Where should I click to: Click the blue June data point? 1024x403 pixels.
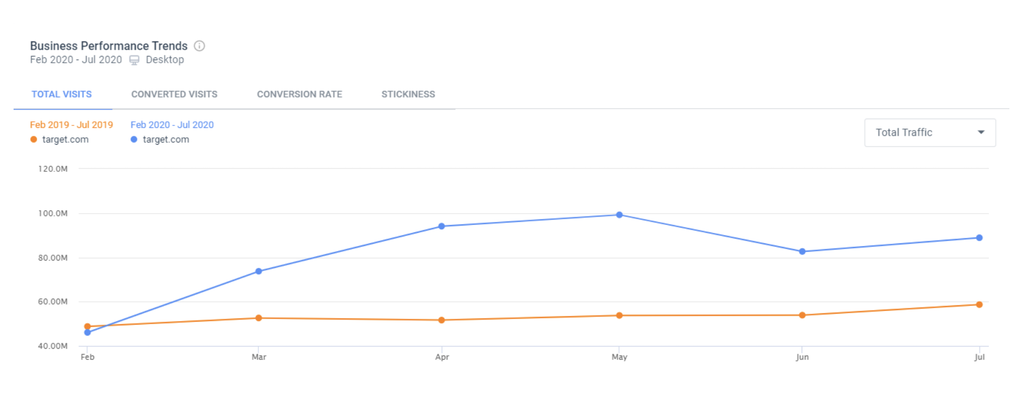[x=802, y=251]
